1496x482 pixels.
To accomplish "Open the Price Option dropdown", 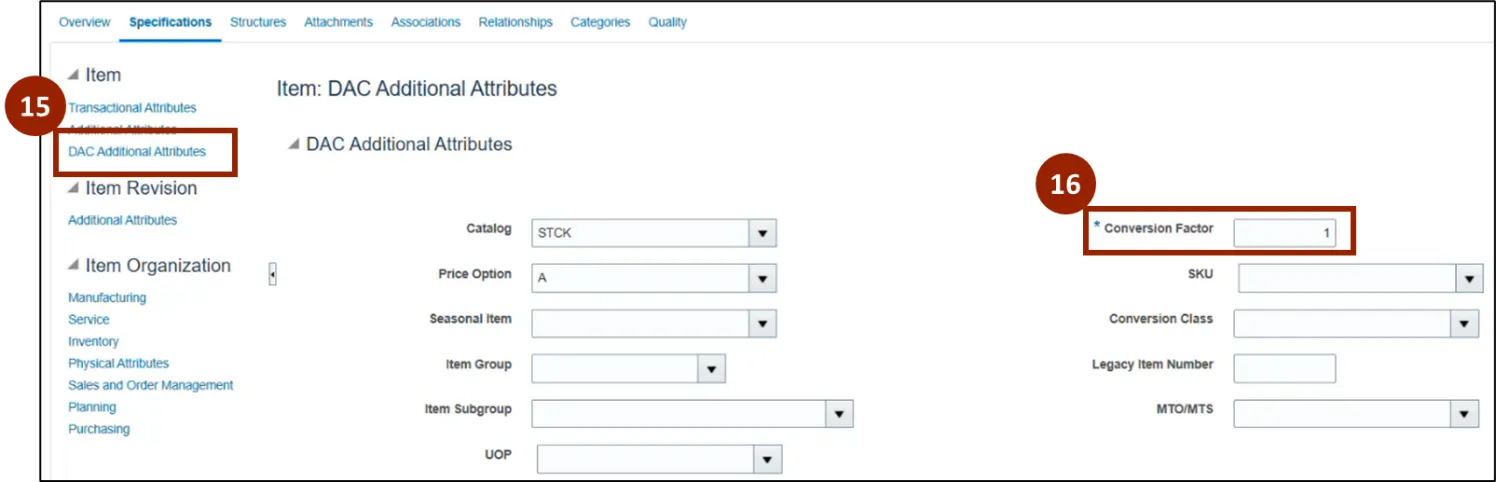I will [x=763, y=278].
